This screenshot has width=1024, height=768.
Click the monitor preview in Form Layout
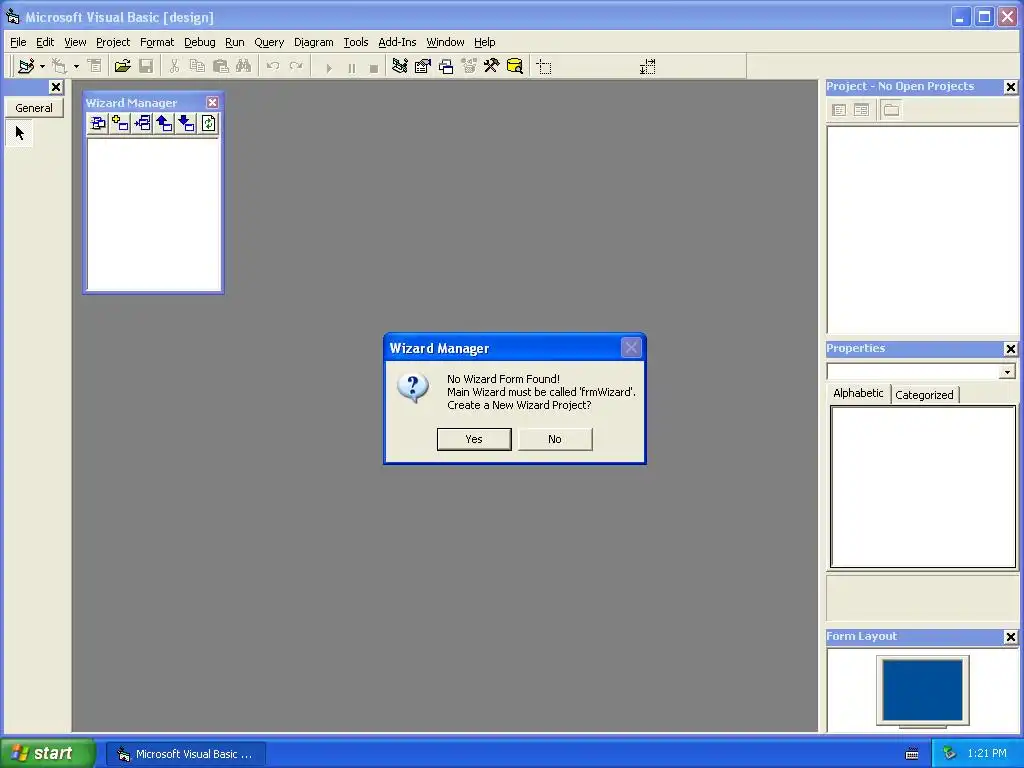923,692
